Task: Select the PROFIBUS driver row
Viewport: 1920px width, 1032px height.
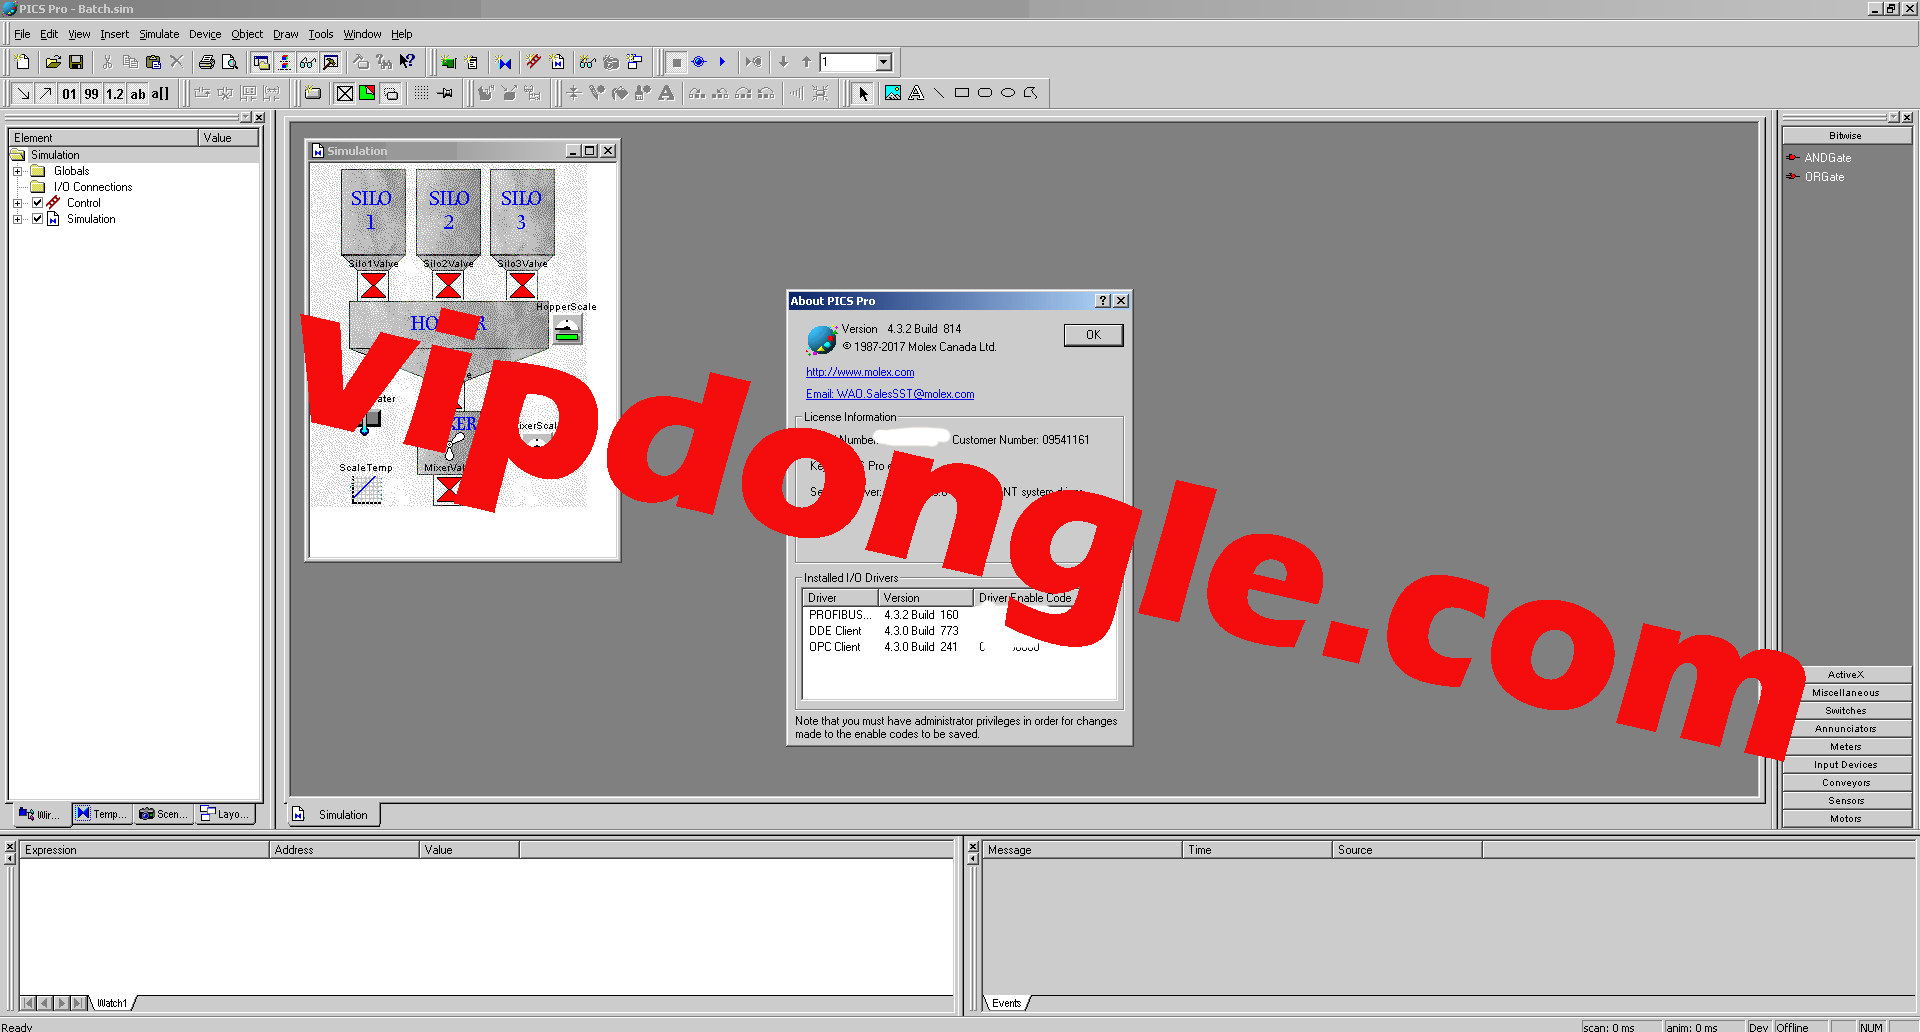Action: pos(959,615)
